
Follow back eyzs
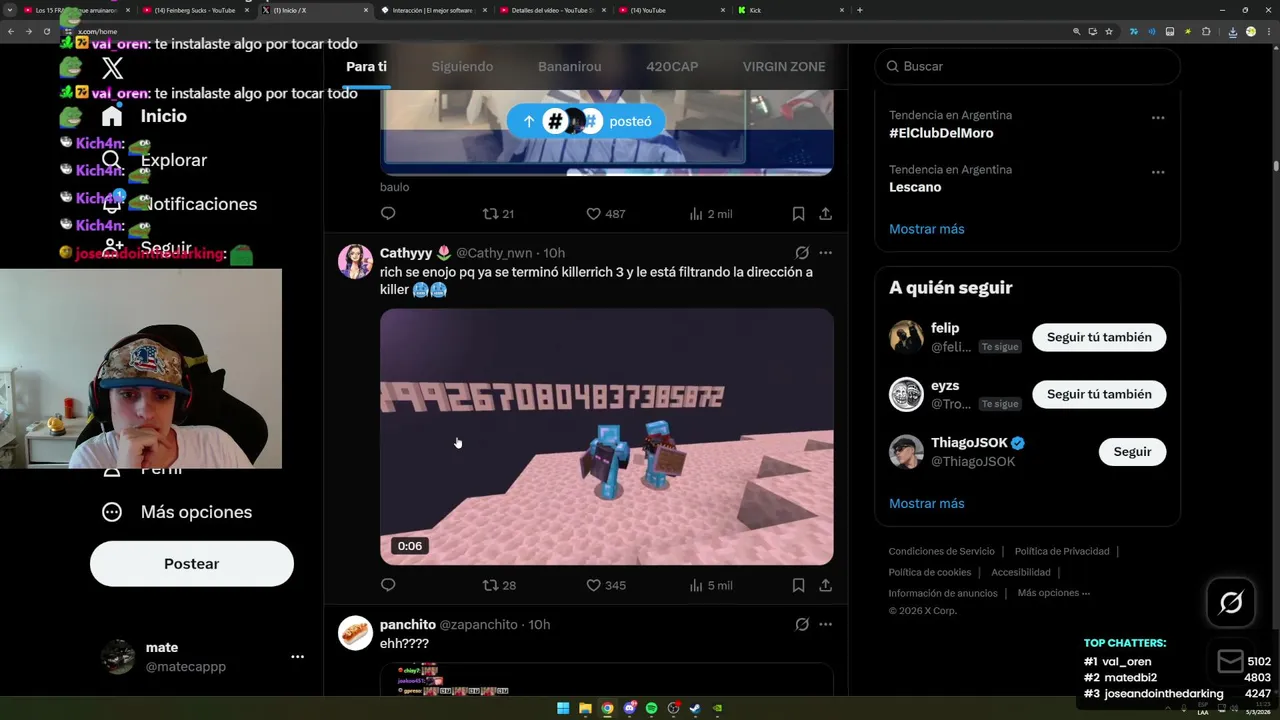[x=1099, y=394]
